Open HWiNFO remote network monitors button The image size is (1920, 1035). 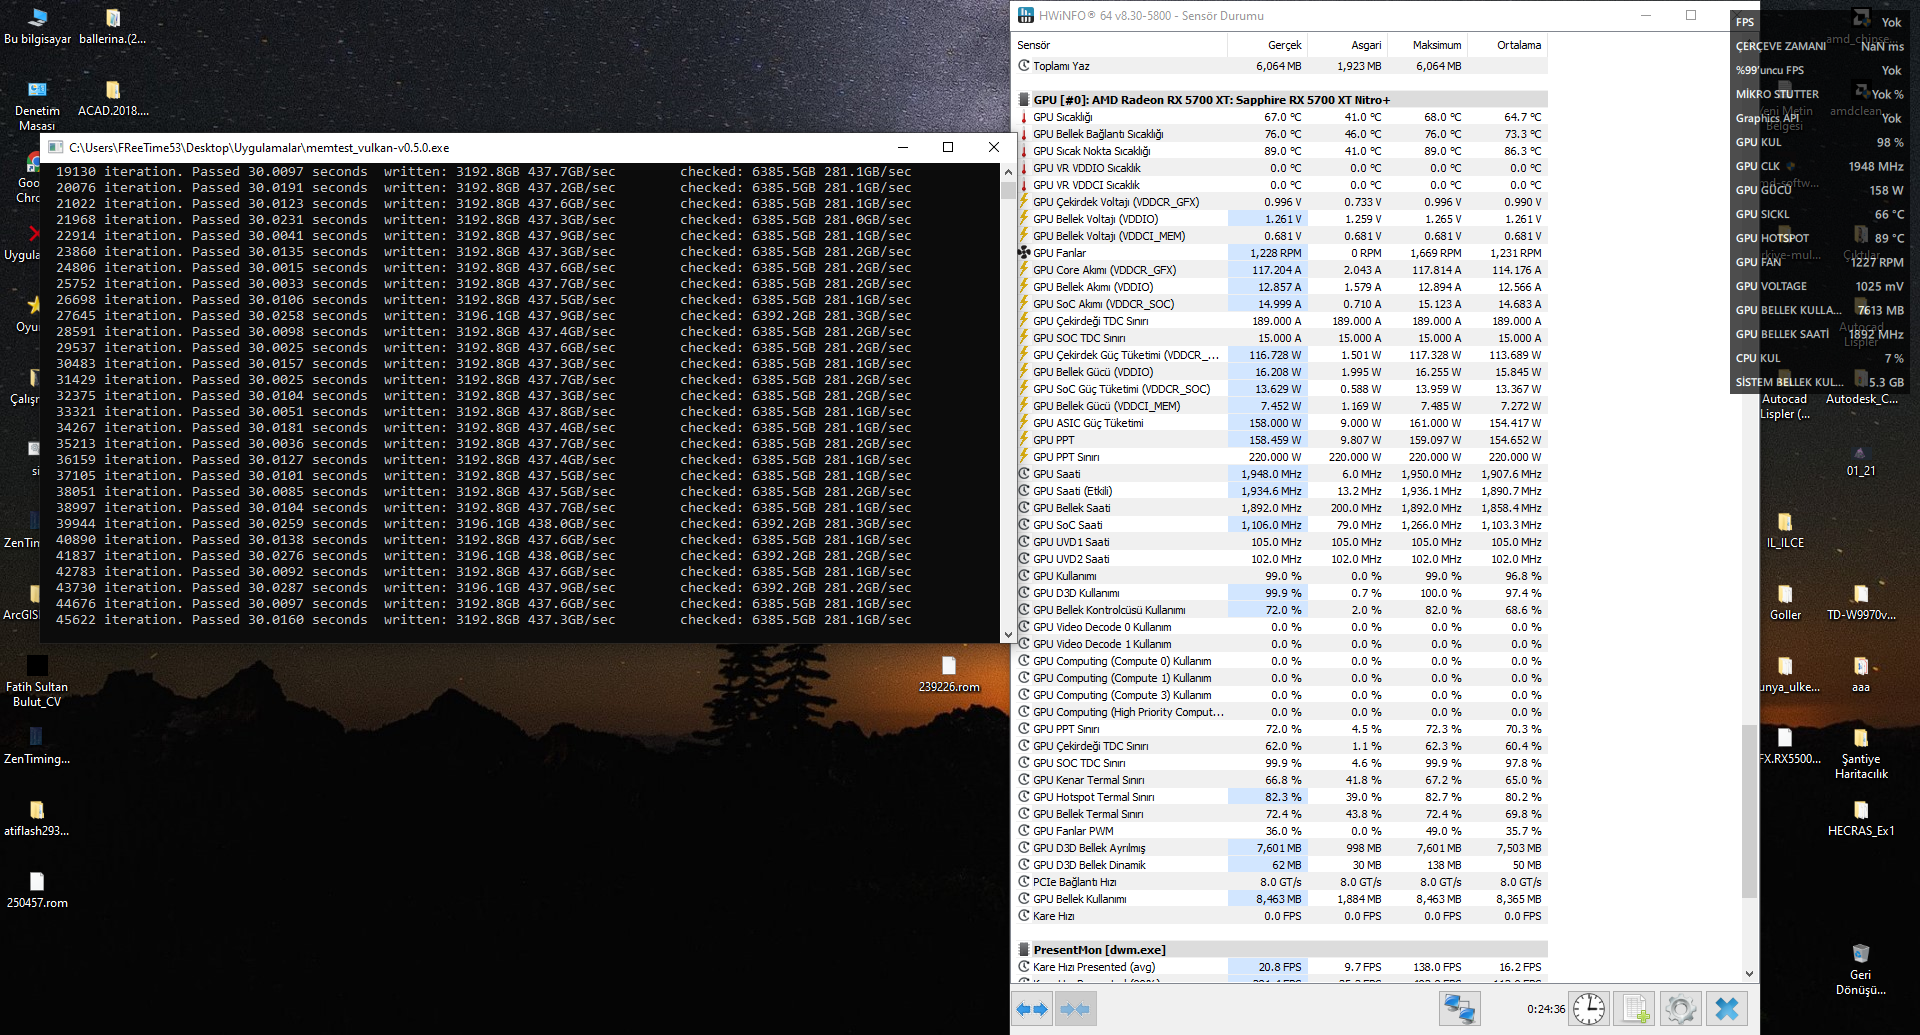tap(1459, 1009)
